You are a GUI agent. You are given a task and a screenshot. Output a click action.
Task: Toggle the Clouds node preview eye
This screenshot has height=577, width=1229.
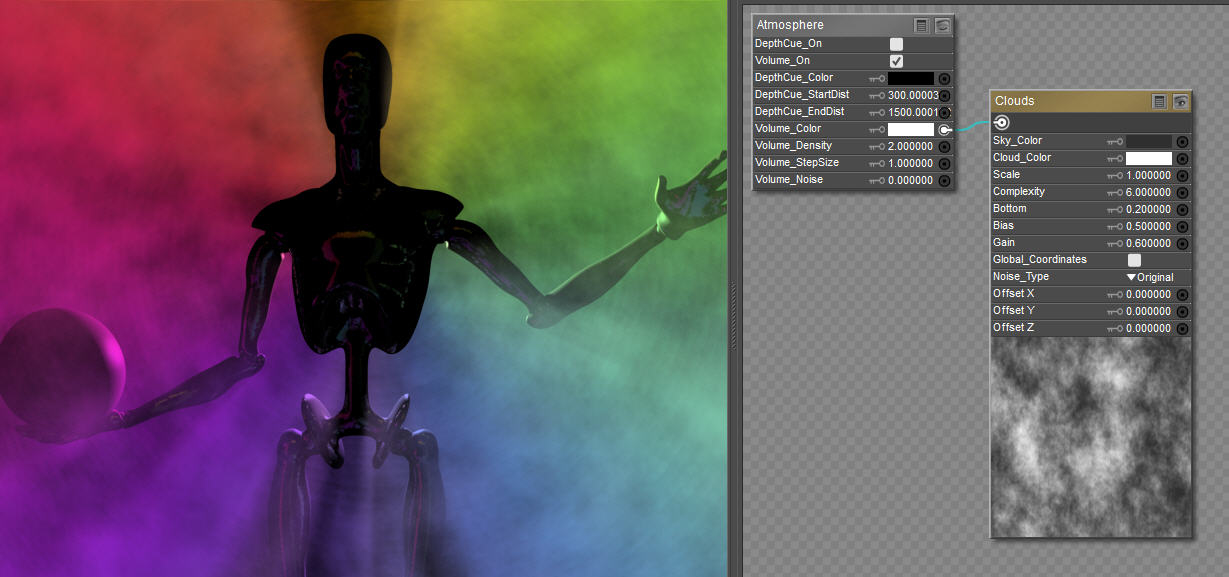point(1180,101)
